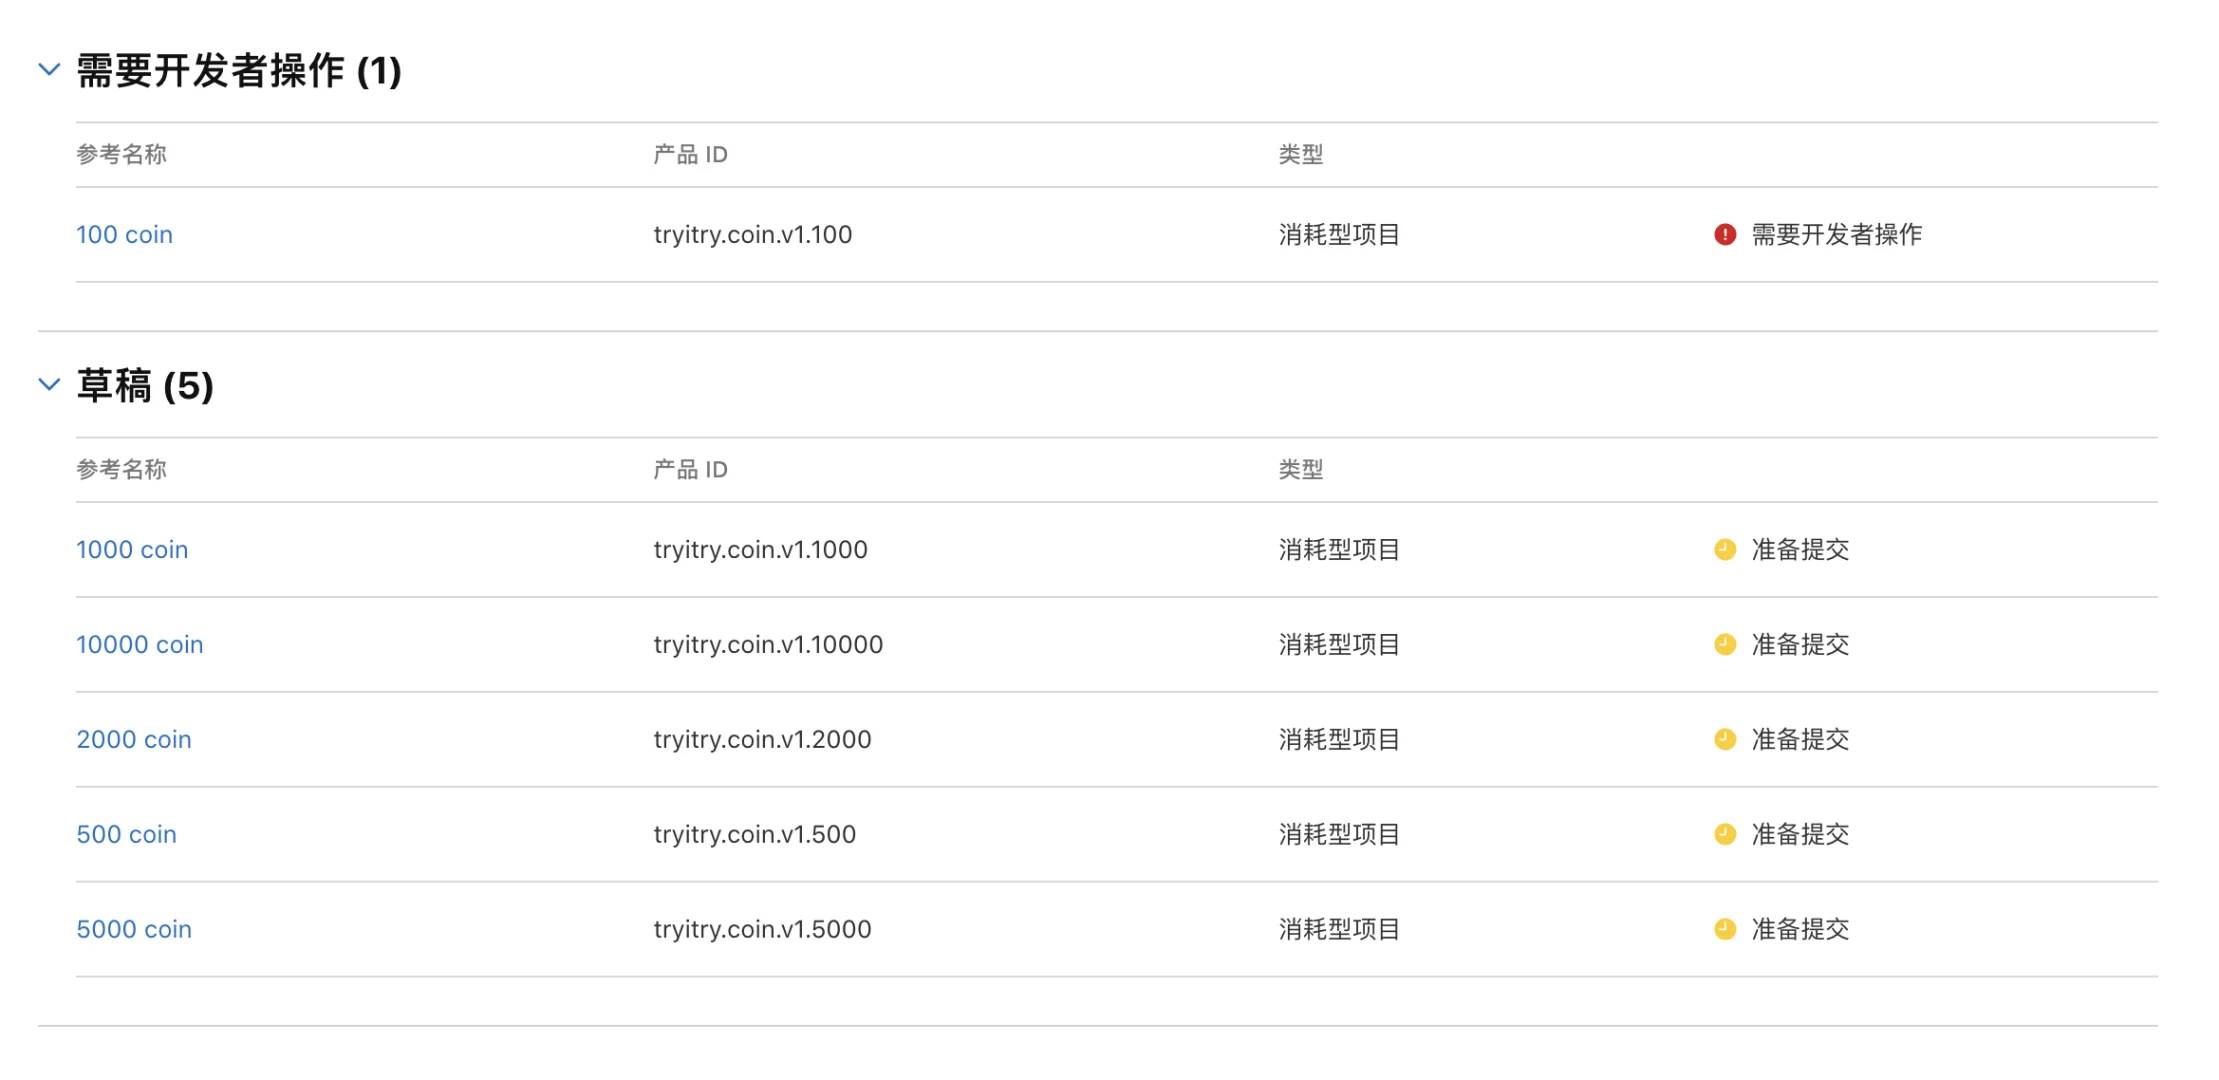Click the yellow clock icon on 1000 coin row
Viewport: 2219px width, 1080px height.
pyautogui.click(x=1724, y=549)
